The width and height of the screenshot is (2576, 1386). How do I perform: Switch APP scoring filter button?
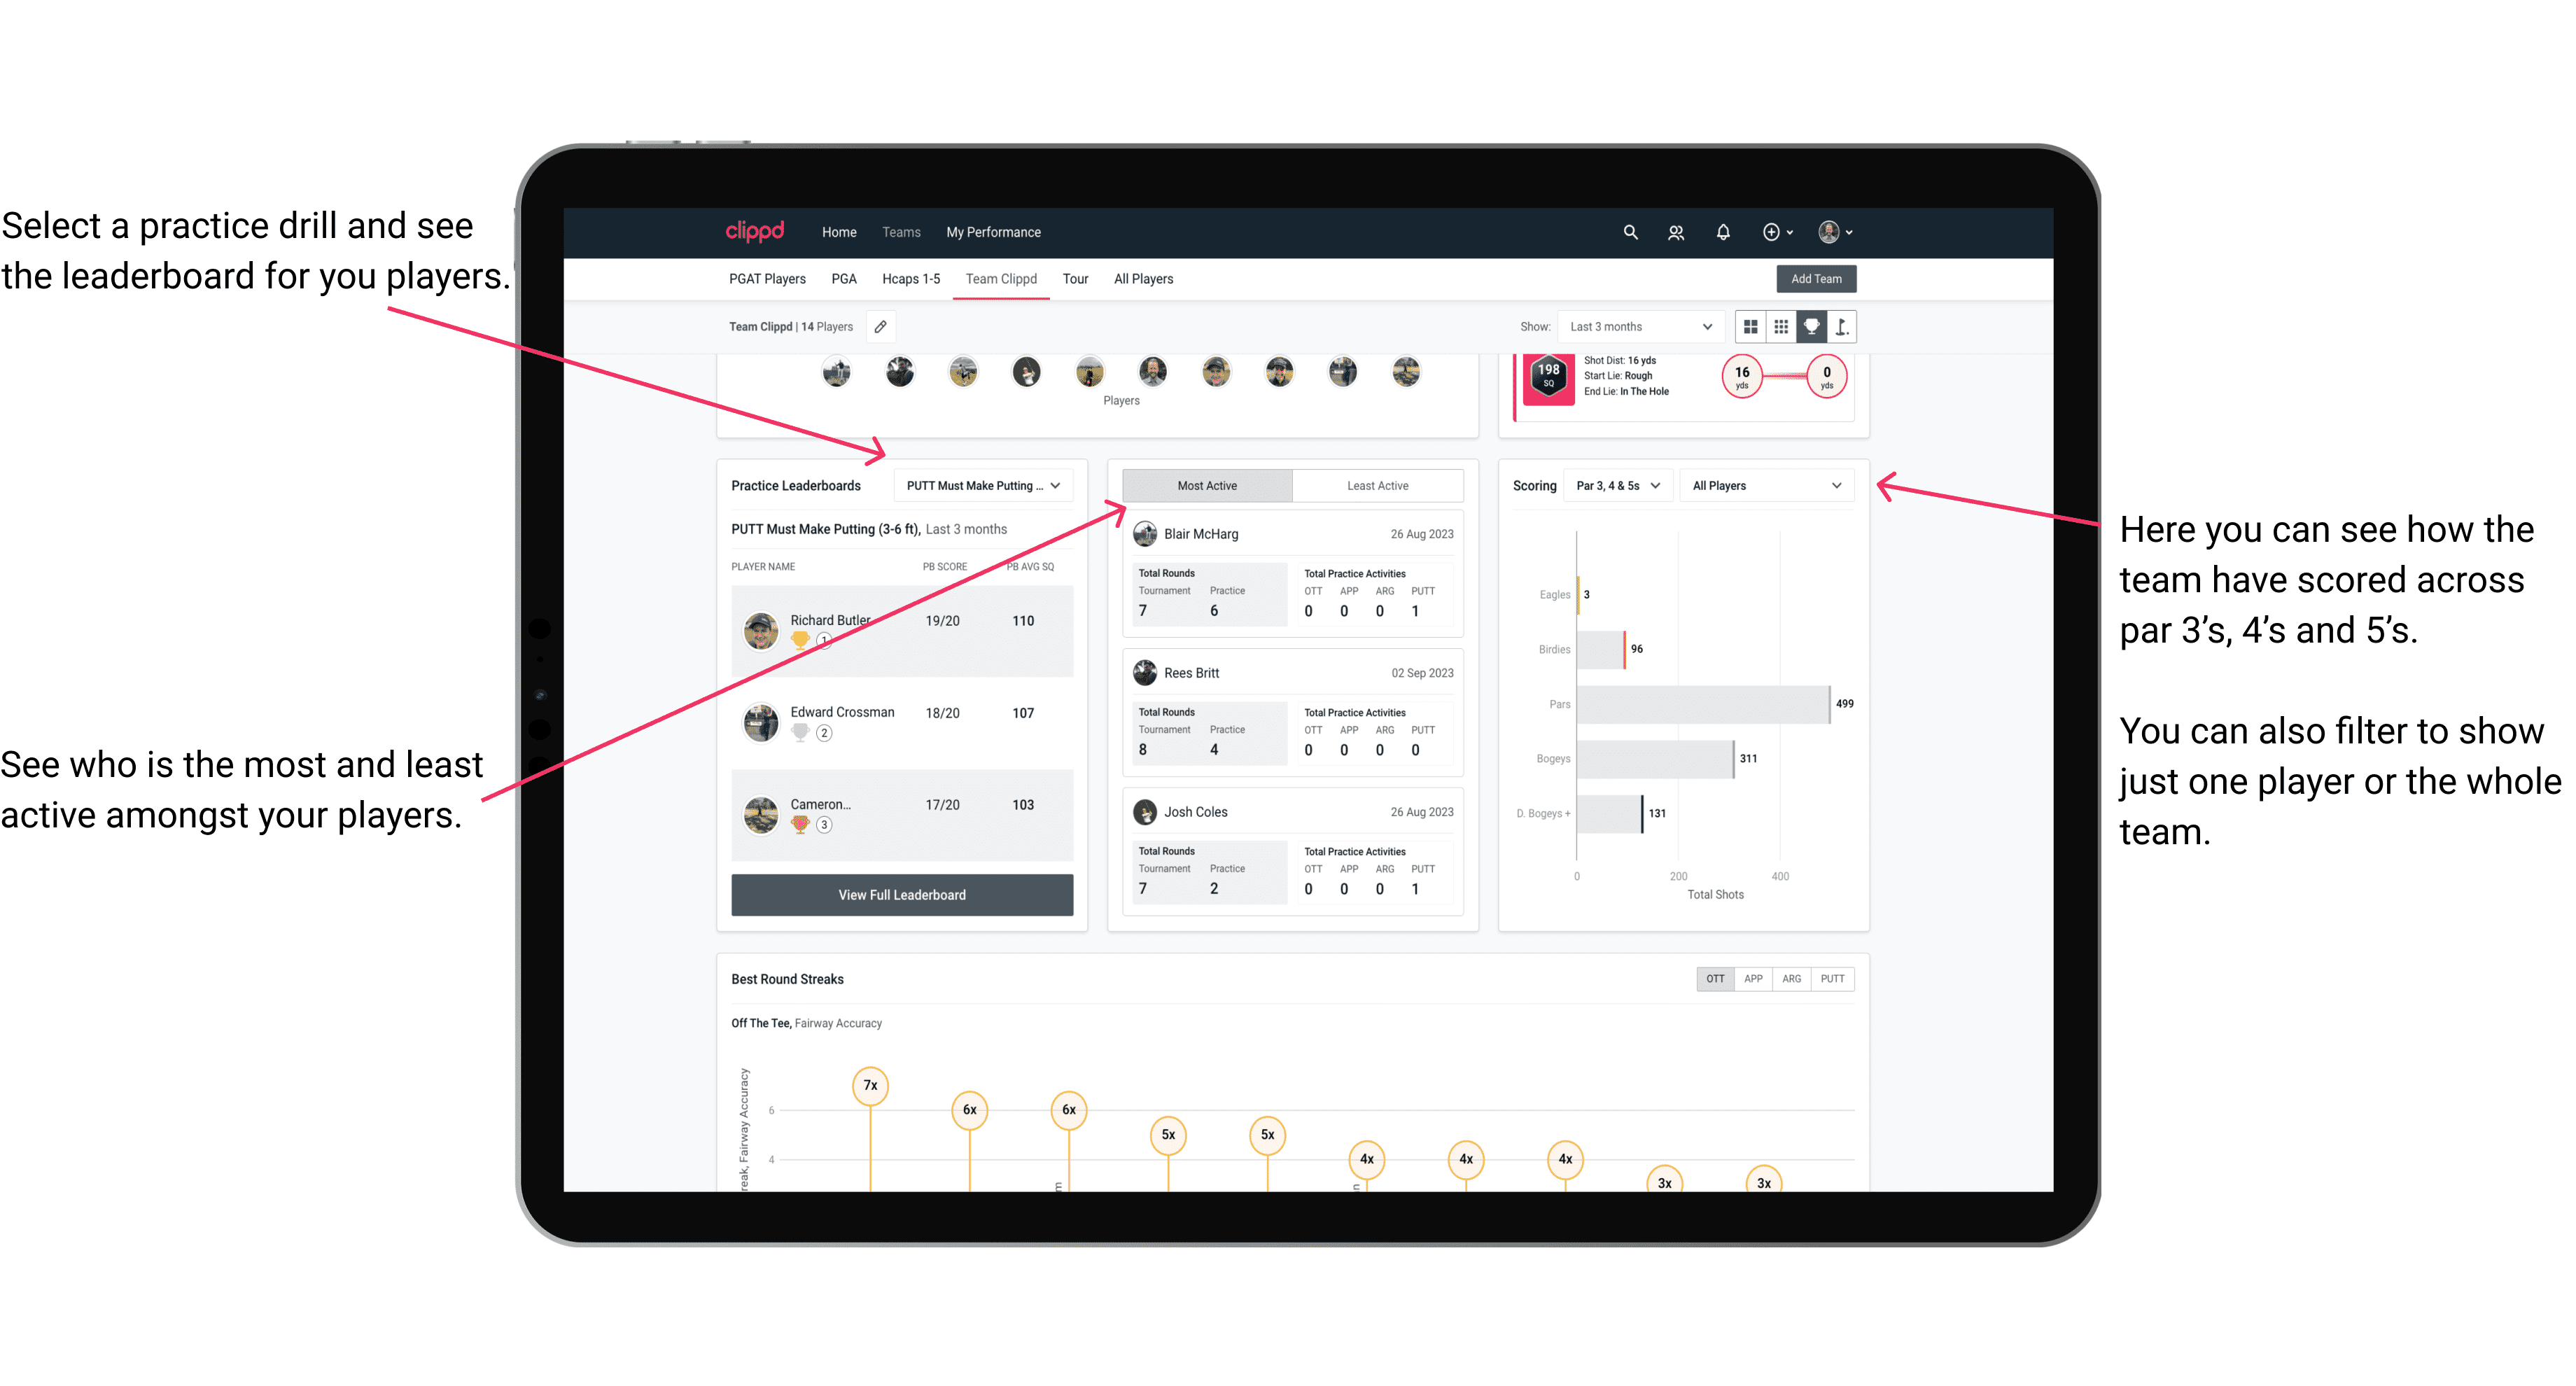point(1750,978)
